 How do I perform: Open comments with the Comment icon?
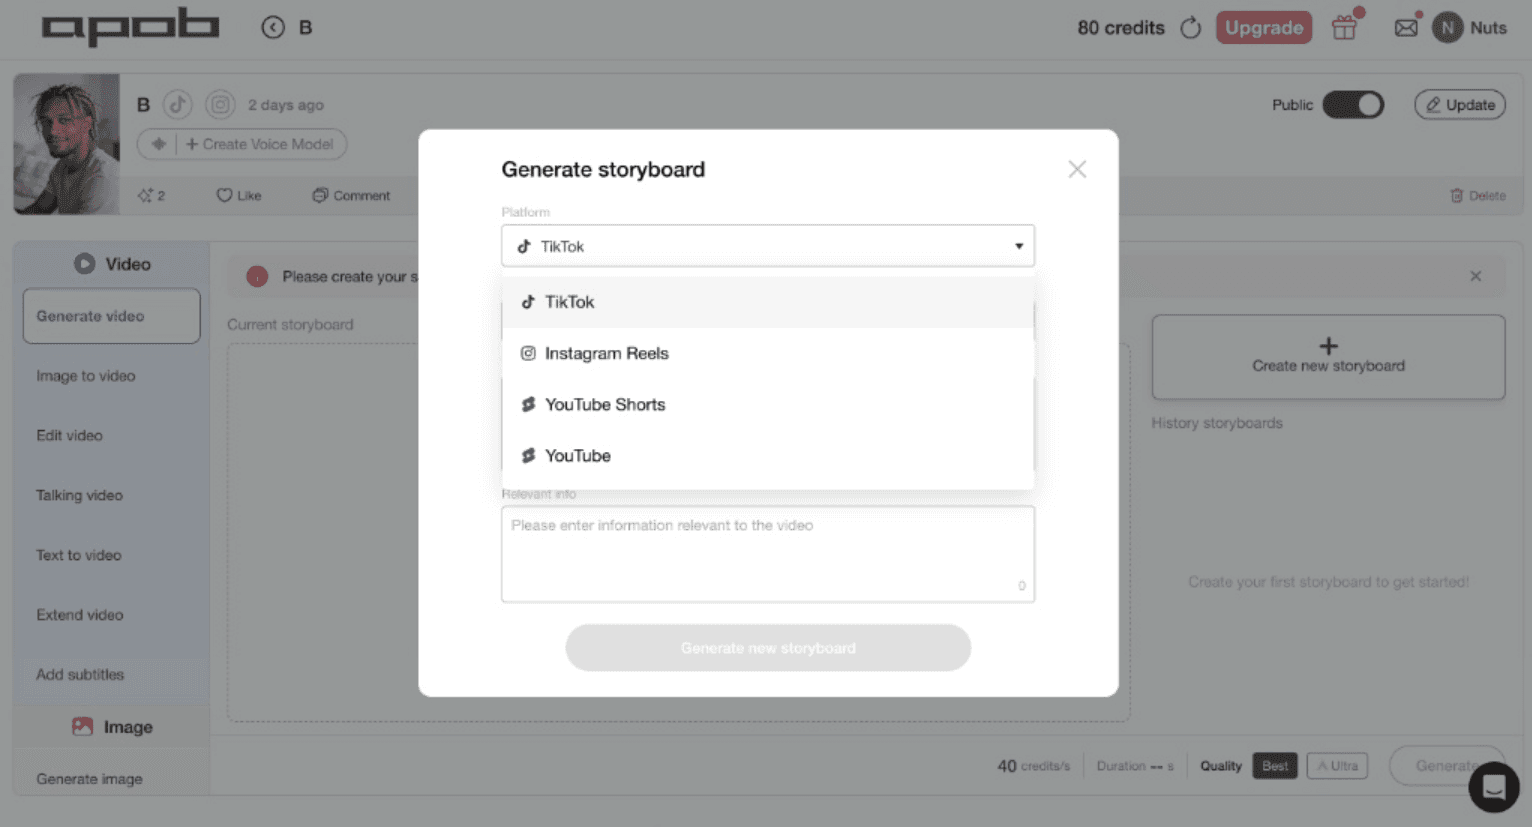click(x=320, y=195)
